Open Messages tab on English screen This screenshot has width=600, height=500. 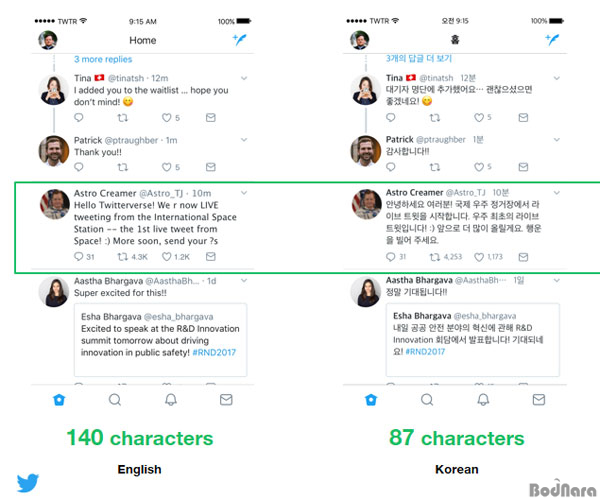tap(226, 400)
